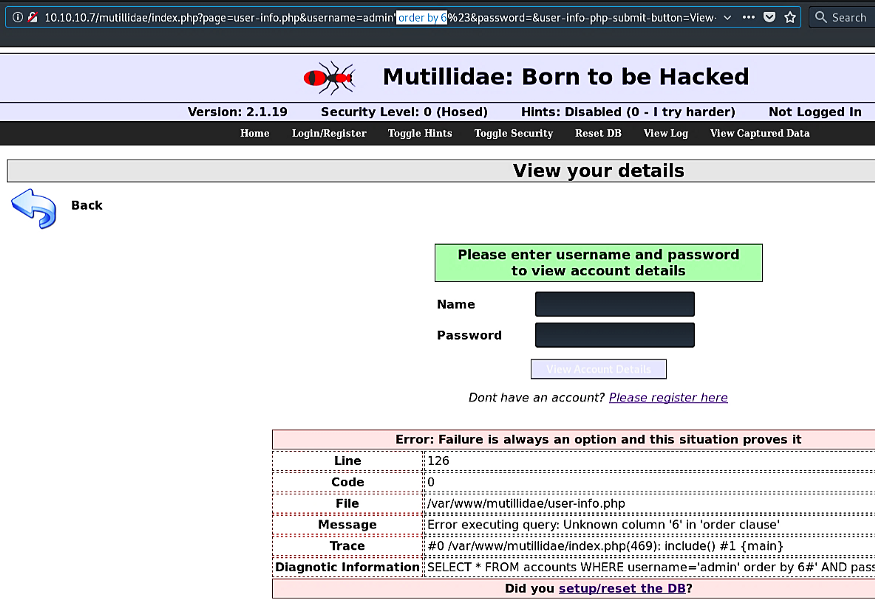
Task: Focus the Name input field
Action: (x=614, y=304)
